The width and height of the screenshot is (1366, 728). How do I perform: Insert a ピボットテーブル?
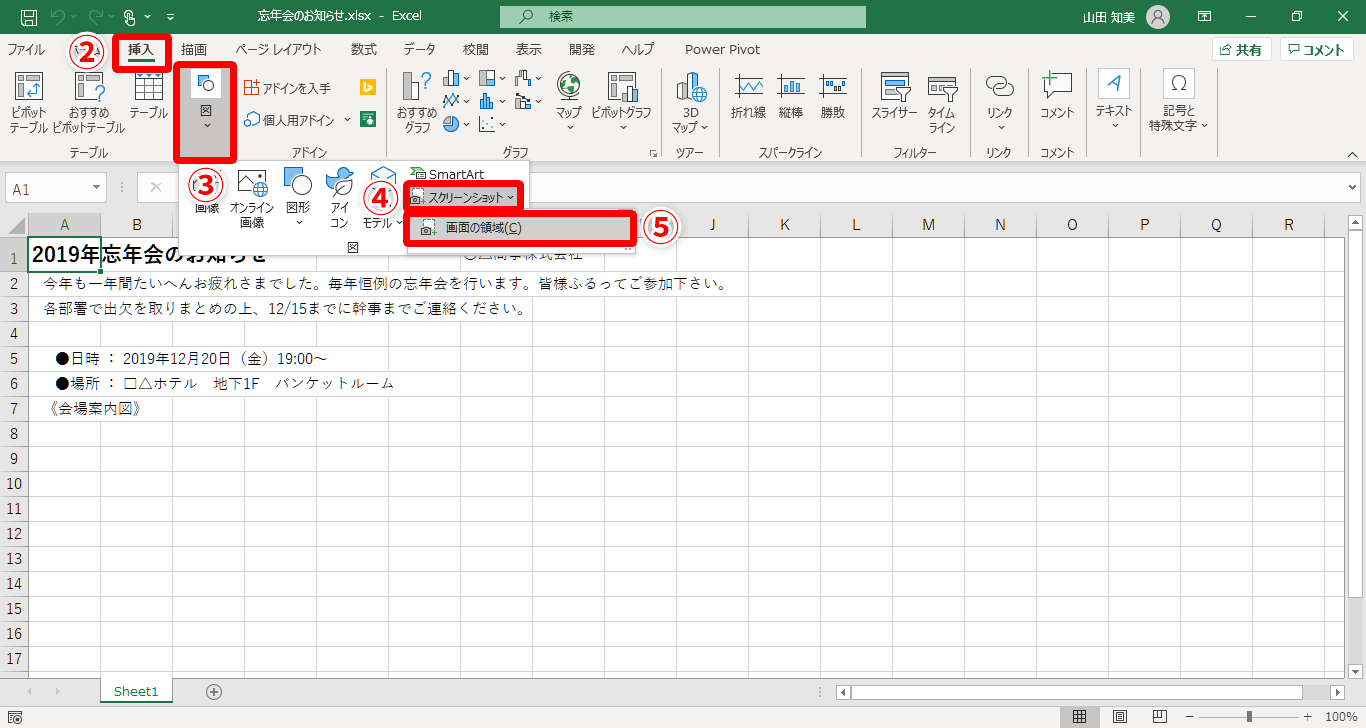pos(28,103)
